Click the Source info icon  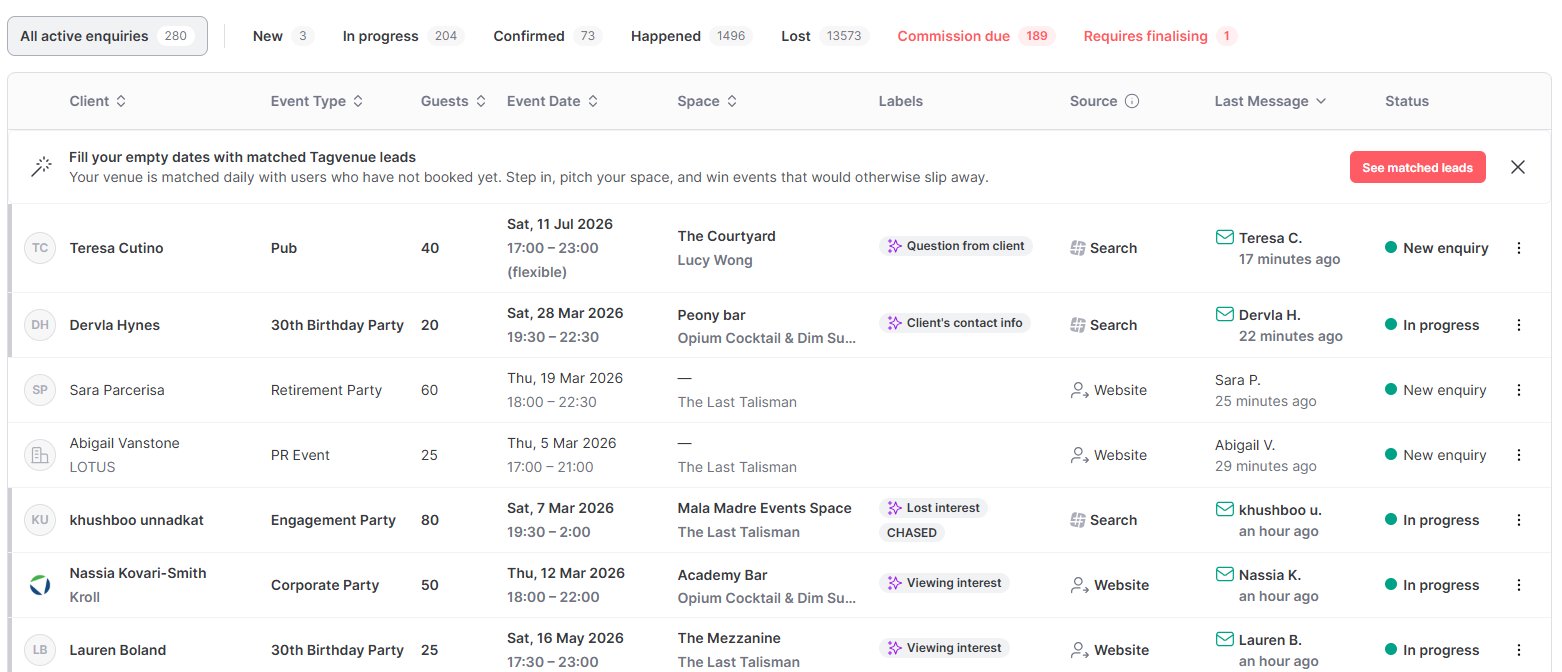[x=1132, y=101]
